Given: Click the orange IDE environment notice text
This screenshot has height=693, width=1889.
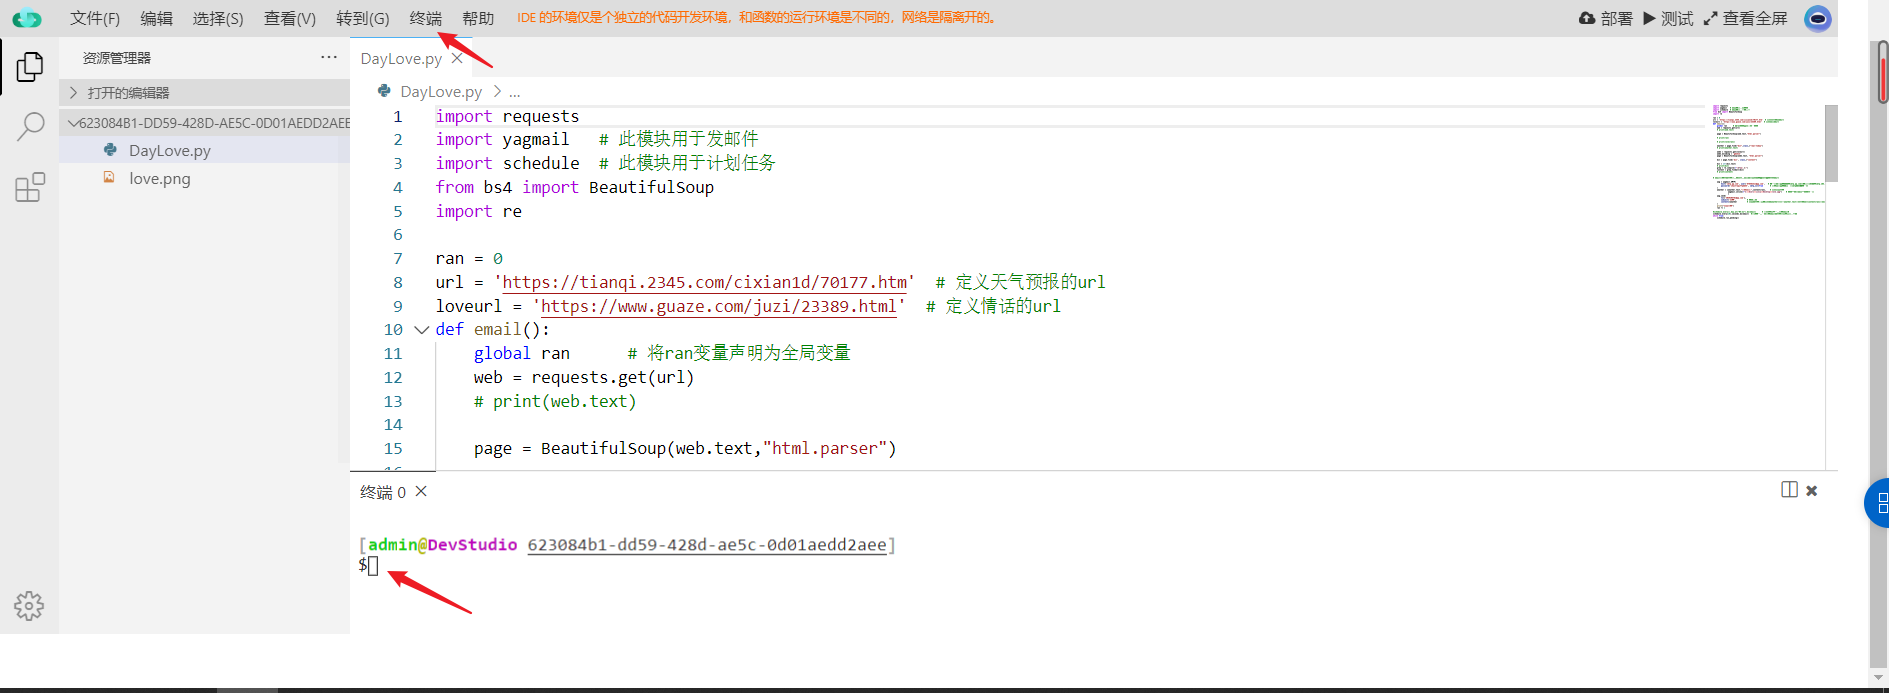Looking at the screenshot, I should pyautogui.click(x=757, y=17).
